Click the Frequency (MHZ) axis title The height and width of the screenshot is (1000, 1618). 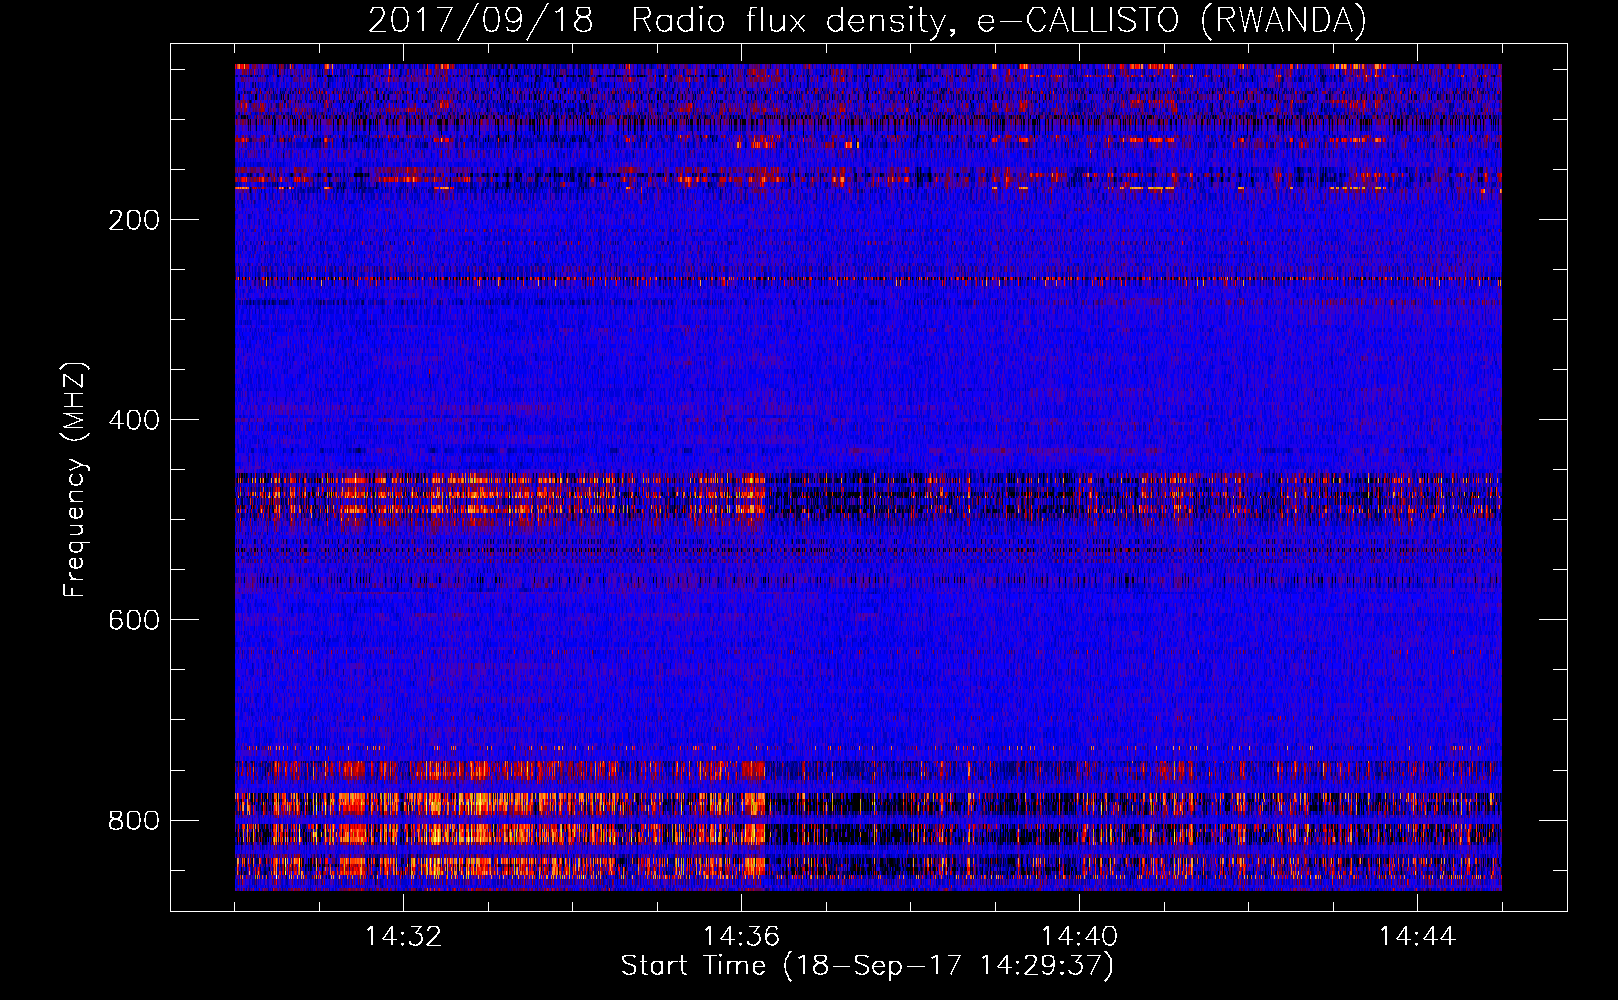tap(75, 479)
